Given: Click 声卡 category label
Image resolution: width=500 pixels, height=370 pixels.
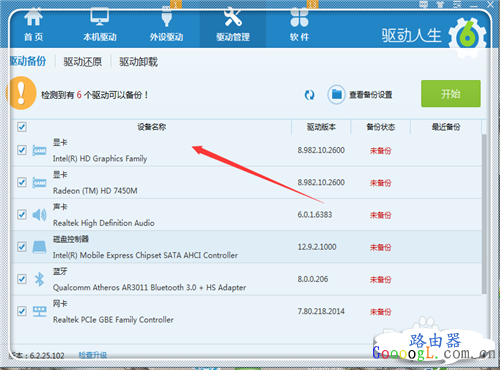Looking at the screenshot, I should [60, 207].
